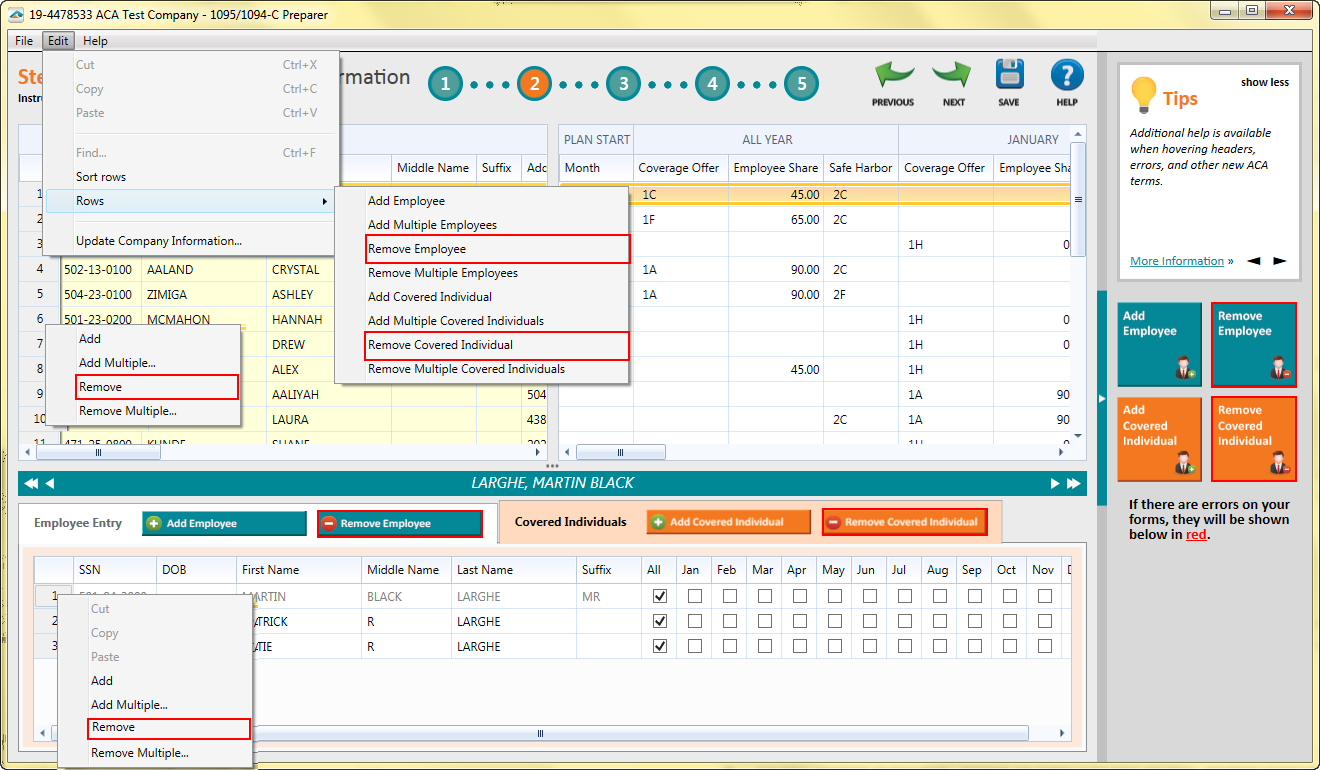Click the green Previous arrow icon
The image size is (1320, 770).
pos(893,77)
